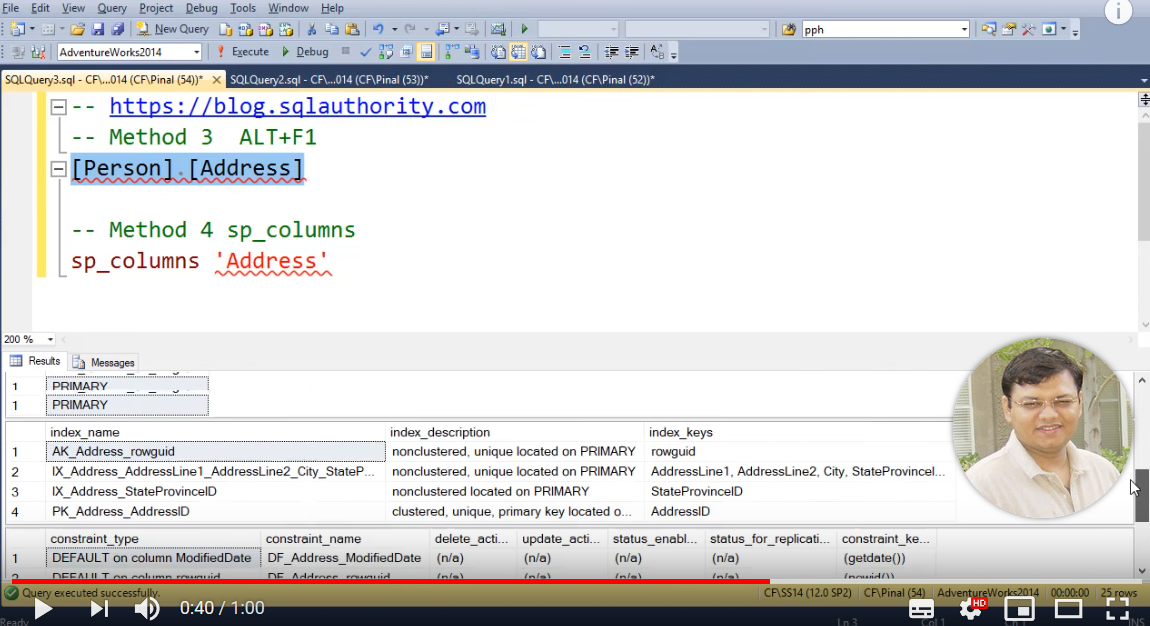
Task: Open the Query menu
Action: tap(111, 8)
